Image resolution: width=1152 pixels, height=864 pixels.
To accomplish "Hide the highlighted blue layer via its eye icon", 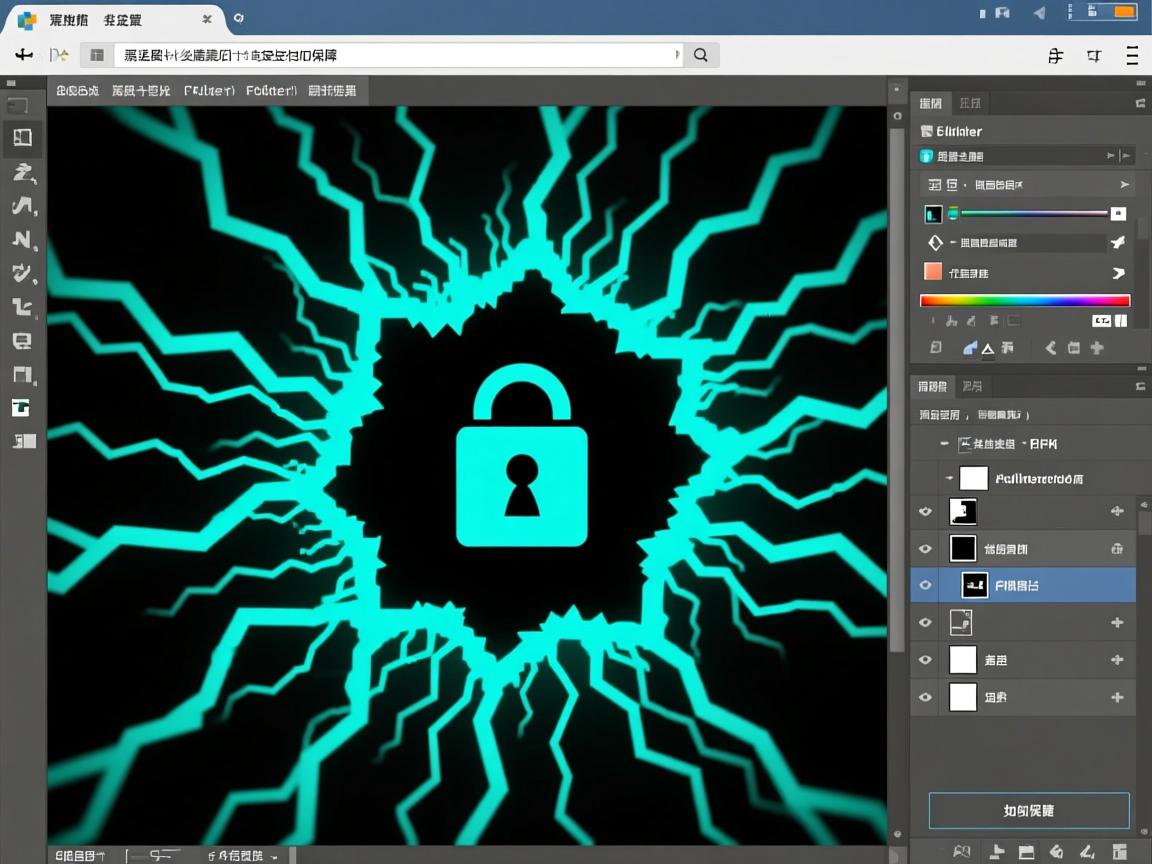I will click(925, 585).
